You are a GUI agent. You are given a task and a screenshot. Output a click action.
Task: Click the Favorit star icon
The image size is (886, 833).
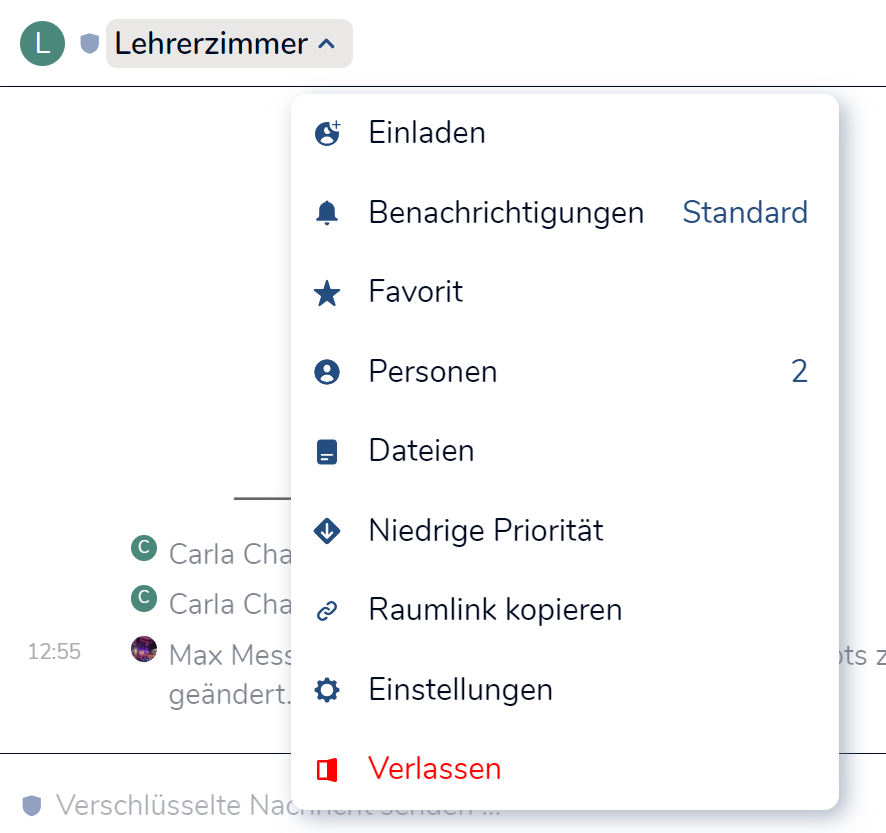[x=327, y=293]
